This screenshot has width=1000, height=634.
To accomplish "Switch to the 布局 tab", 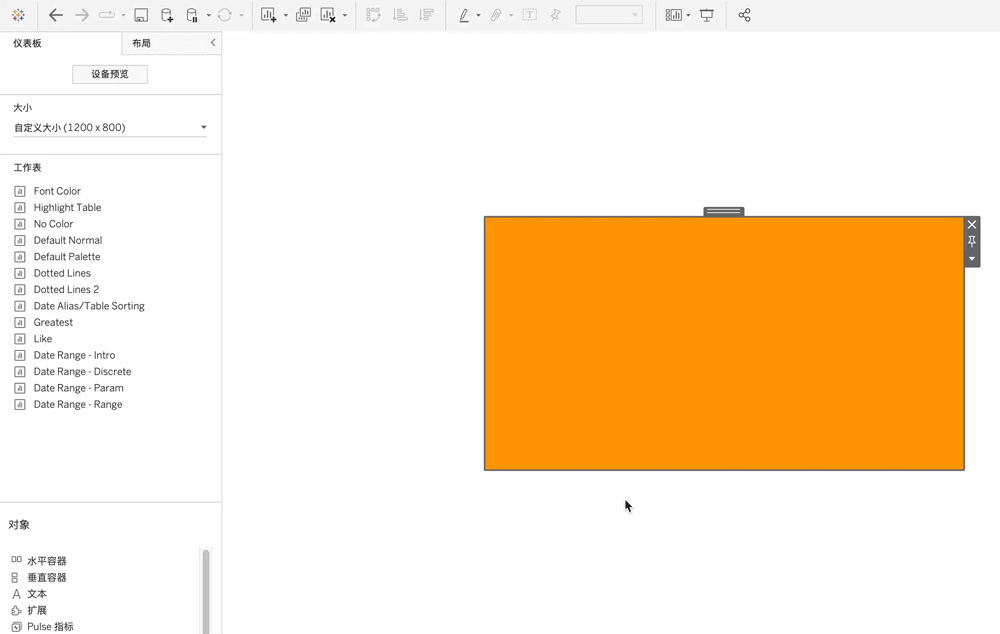I will point(142,44).
